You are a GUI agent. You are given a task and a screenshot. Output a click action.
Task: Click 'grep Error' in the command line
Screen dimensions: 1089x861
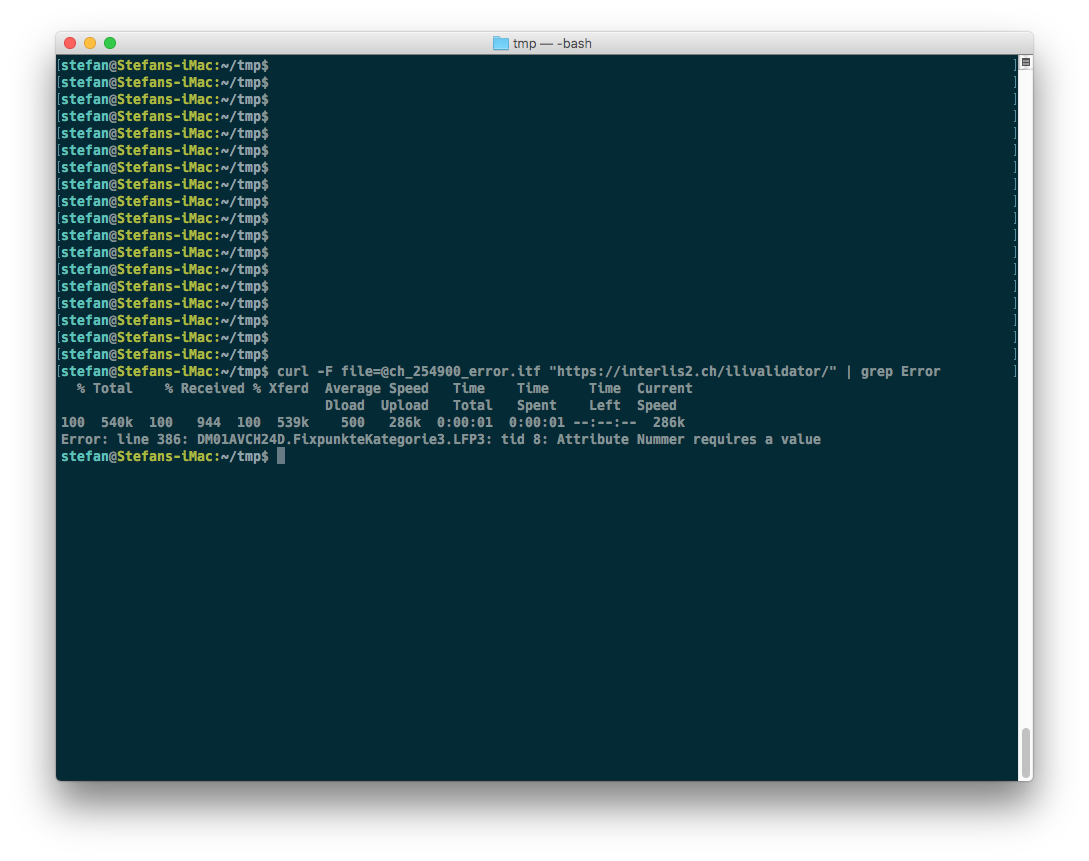pos(900,371)
